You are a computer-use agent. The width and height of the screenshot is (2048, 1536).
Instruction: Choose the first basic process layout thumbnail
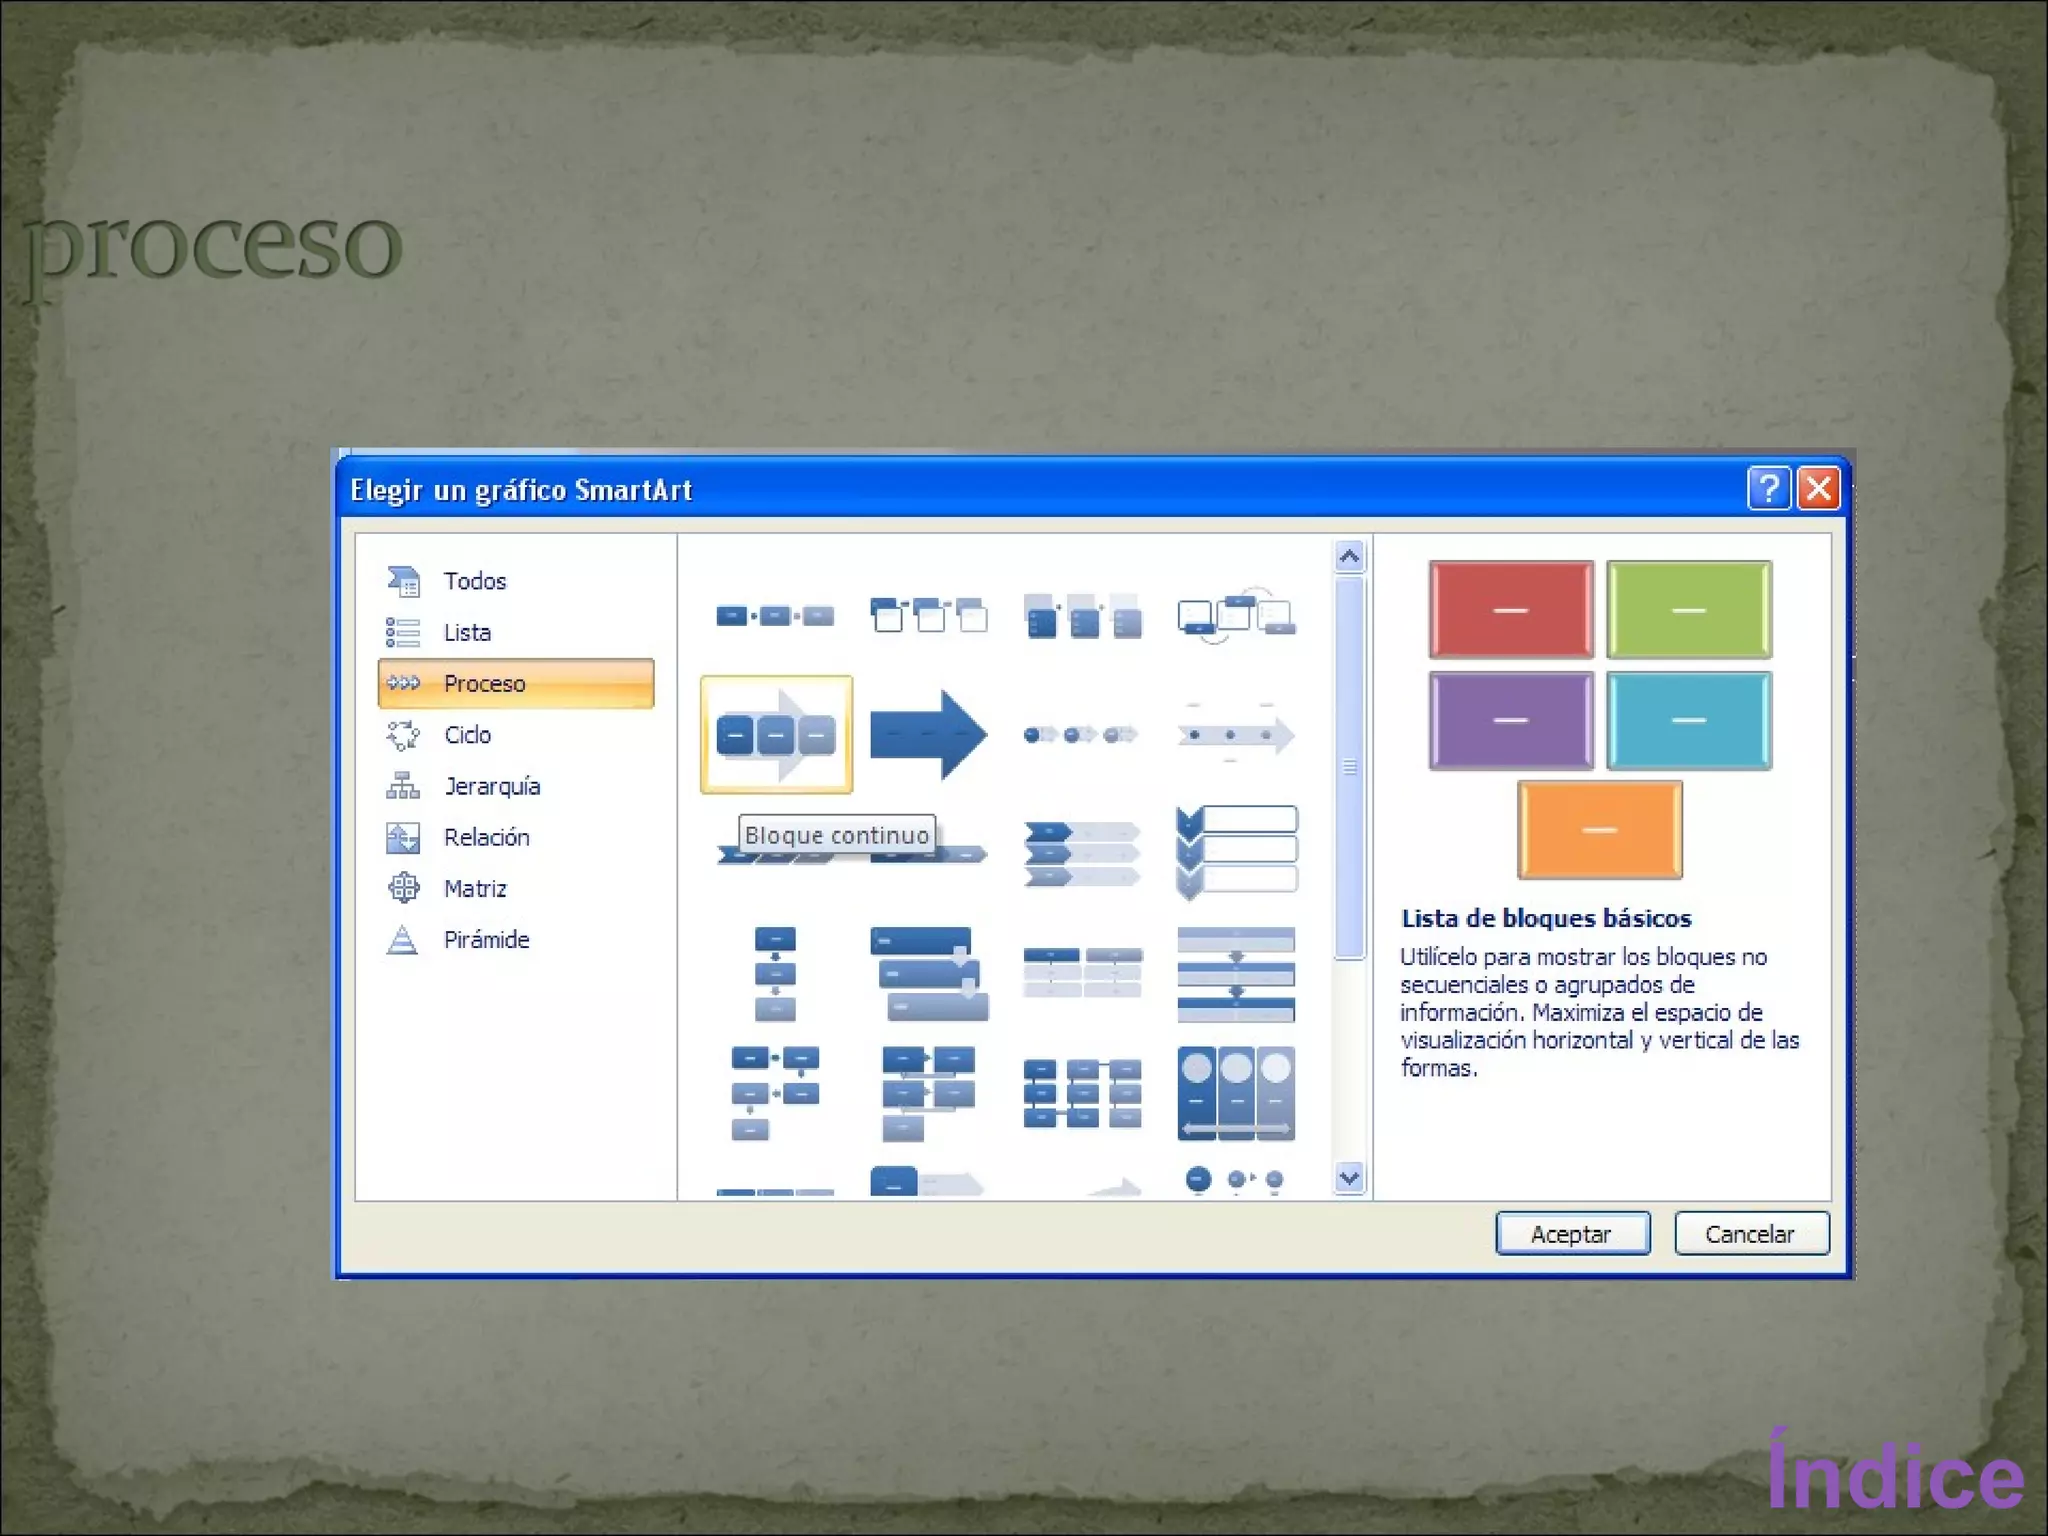click(x=775, y=615)
